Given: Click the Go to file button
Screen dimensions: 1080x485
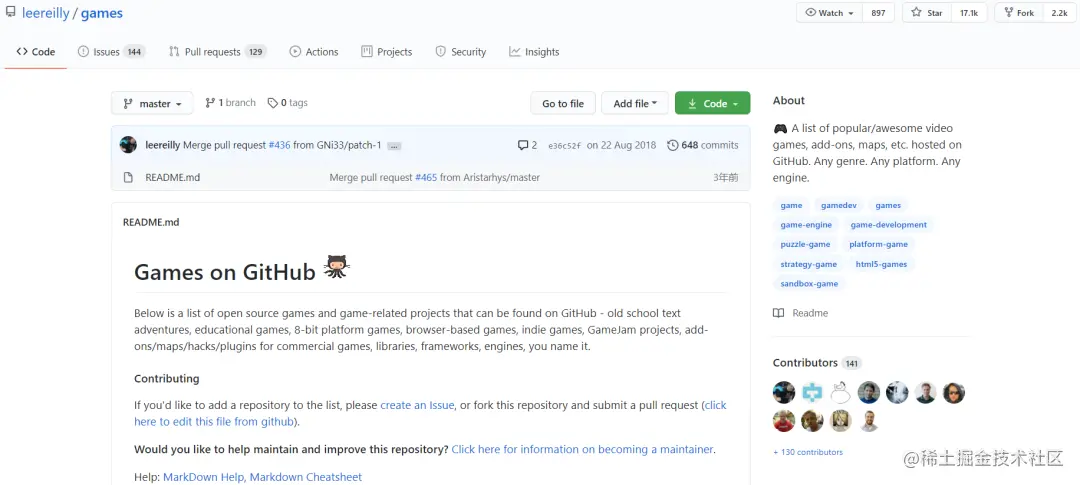Looking at the screenshot, I should click(563, 103).
